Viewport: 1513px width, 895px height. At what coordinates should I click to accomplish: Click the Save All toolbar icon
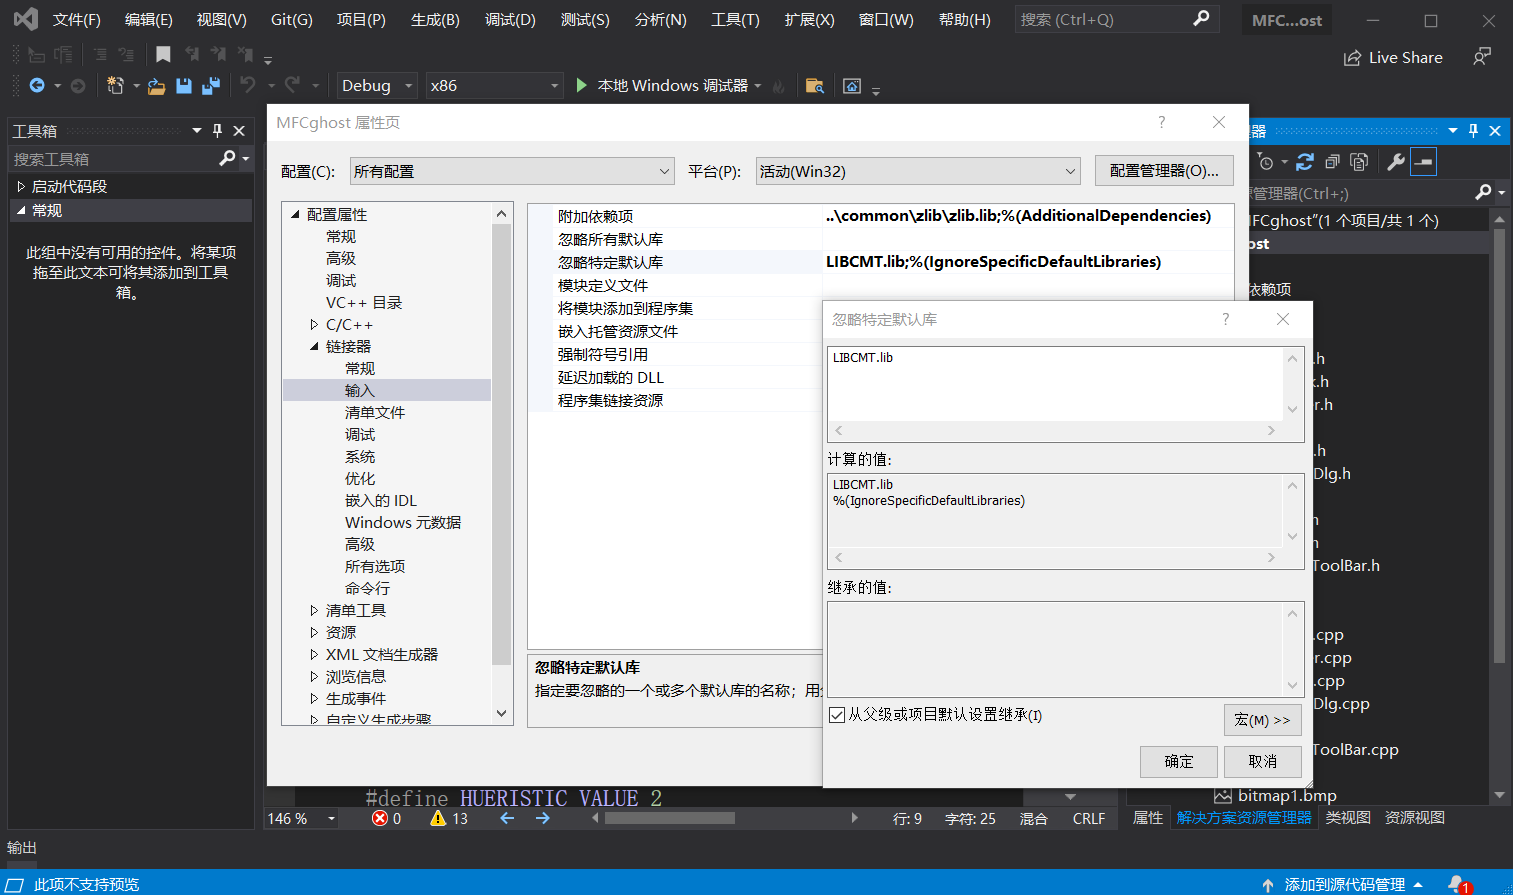210,86
